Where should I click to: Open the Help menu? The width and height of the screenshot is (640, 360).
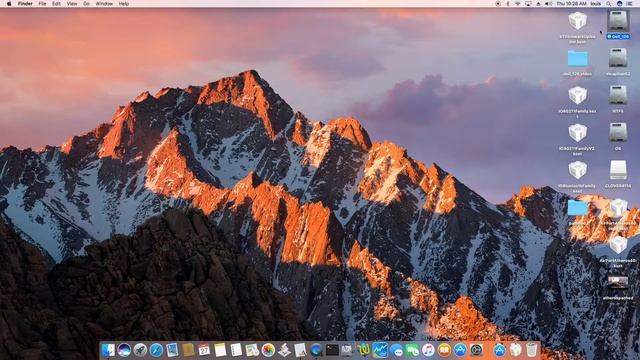pyautogui.click(x=124, y=4)
